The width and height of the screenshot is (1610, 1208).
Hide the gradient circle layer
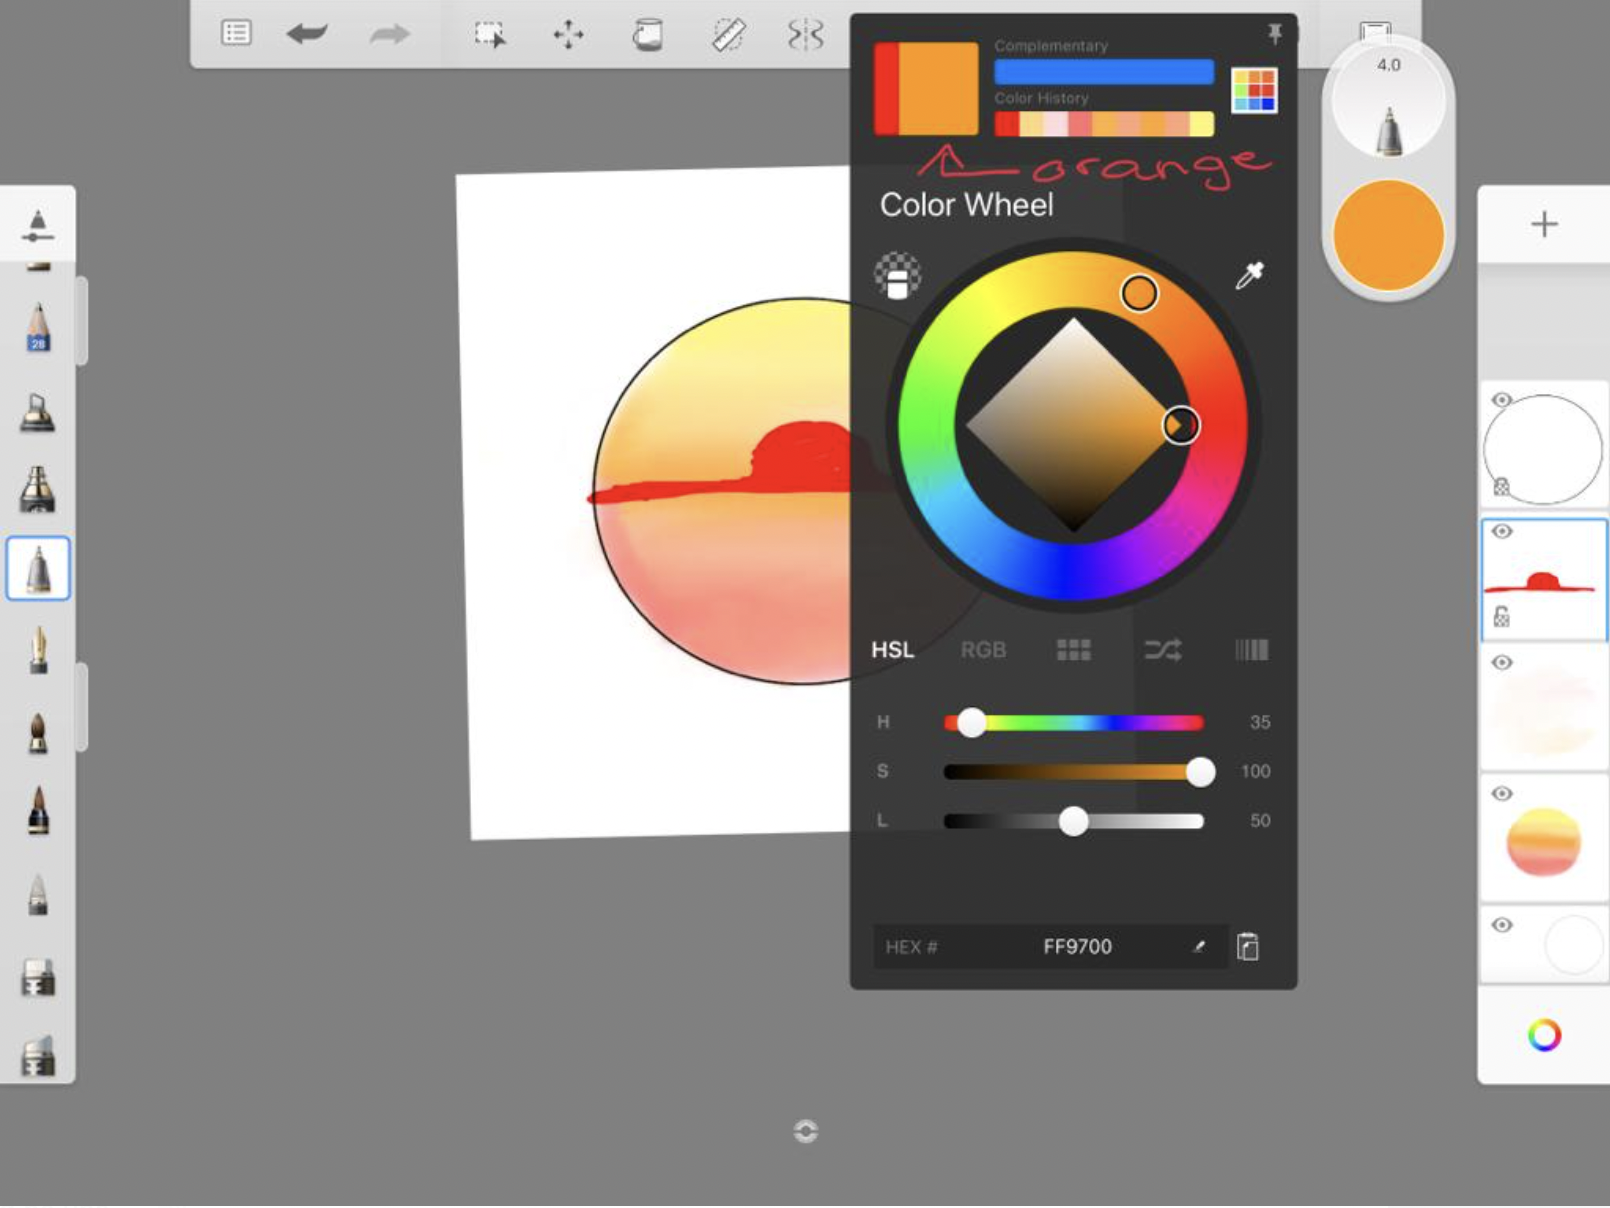click(1502, 793)
